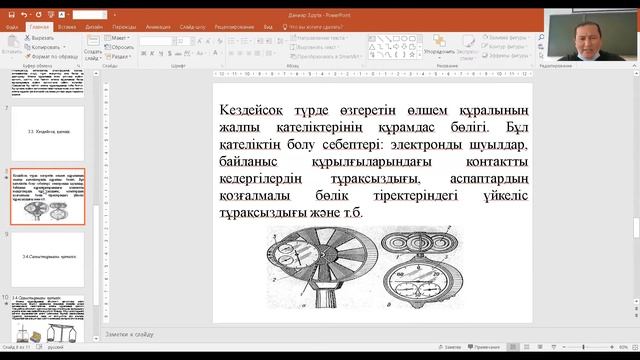Open Text Direction (Направление текста) menu

[x=319, y=38]
